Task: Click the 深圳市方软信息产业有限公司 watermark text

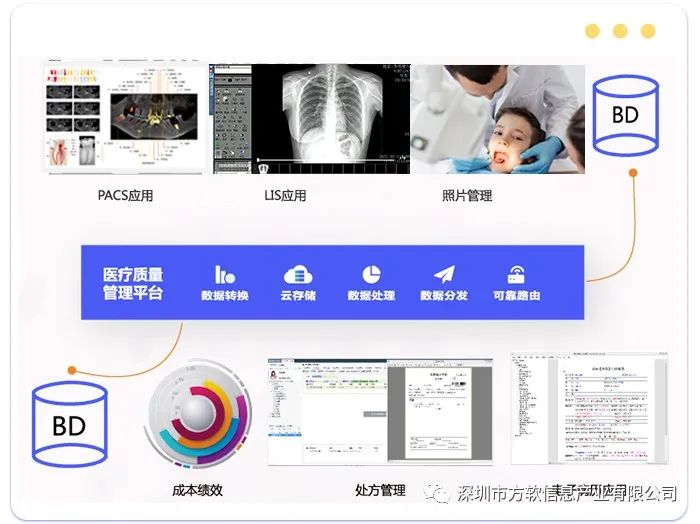Action: (x=566, y=494)
